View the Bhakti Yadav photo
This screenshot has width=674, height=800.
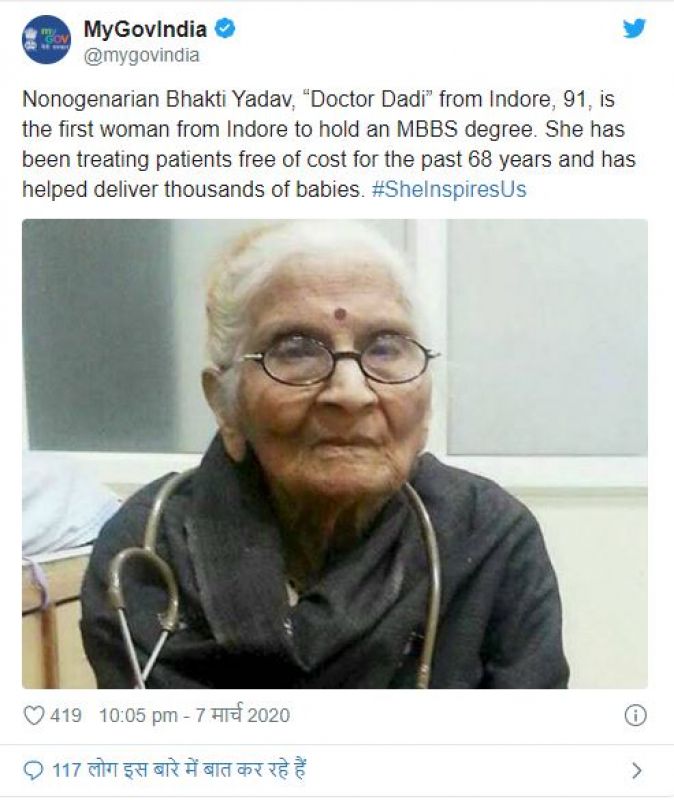pos(335,454)
